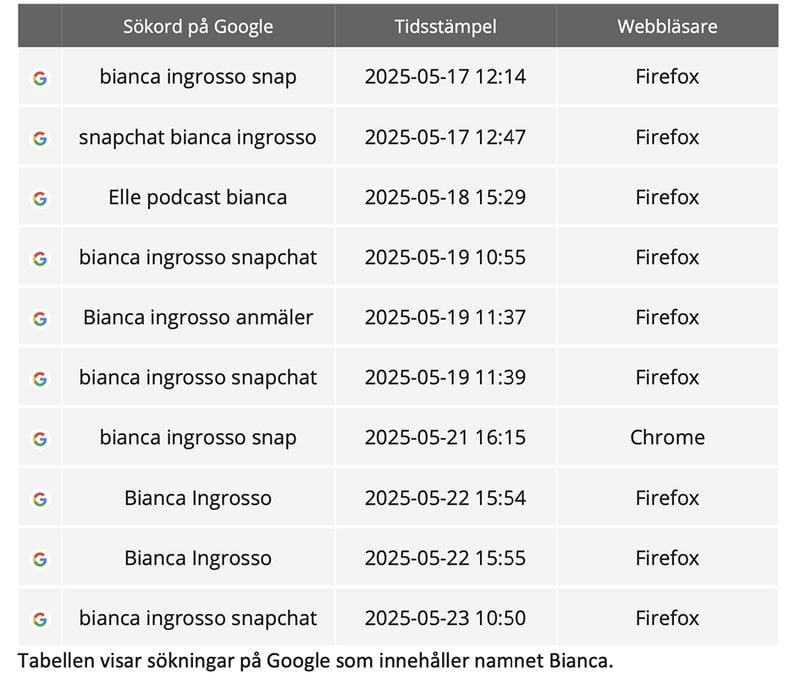
Task: Select the Webbläsare column header
Action: (x=667, y=26)
